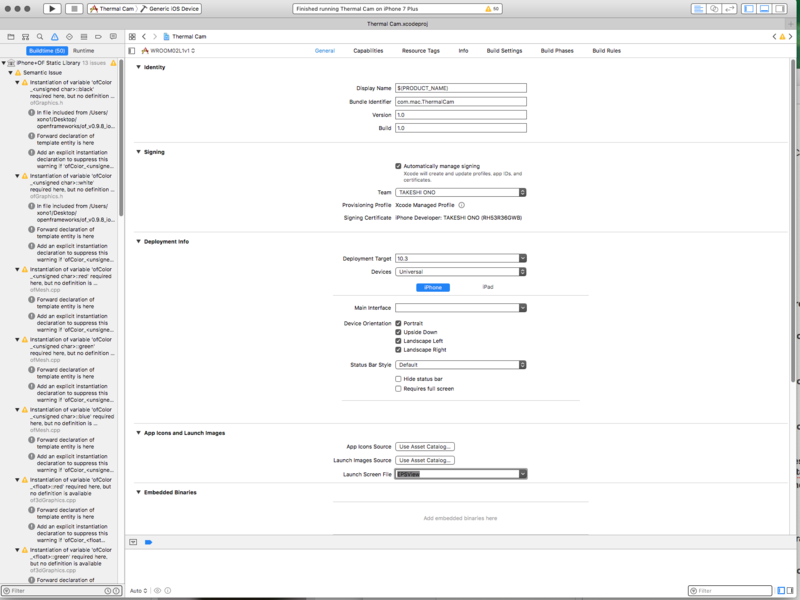The image size is (800, 600).
Task: Show the assistant editor
Action: click(714, 9)
